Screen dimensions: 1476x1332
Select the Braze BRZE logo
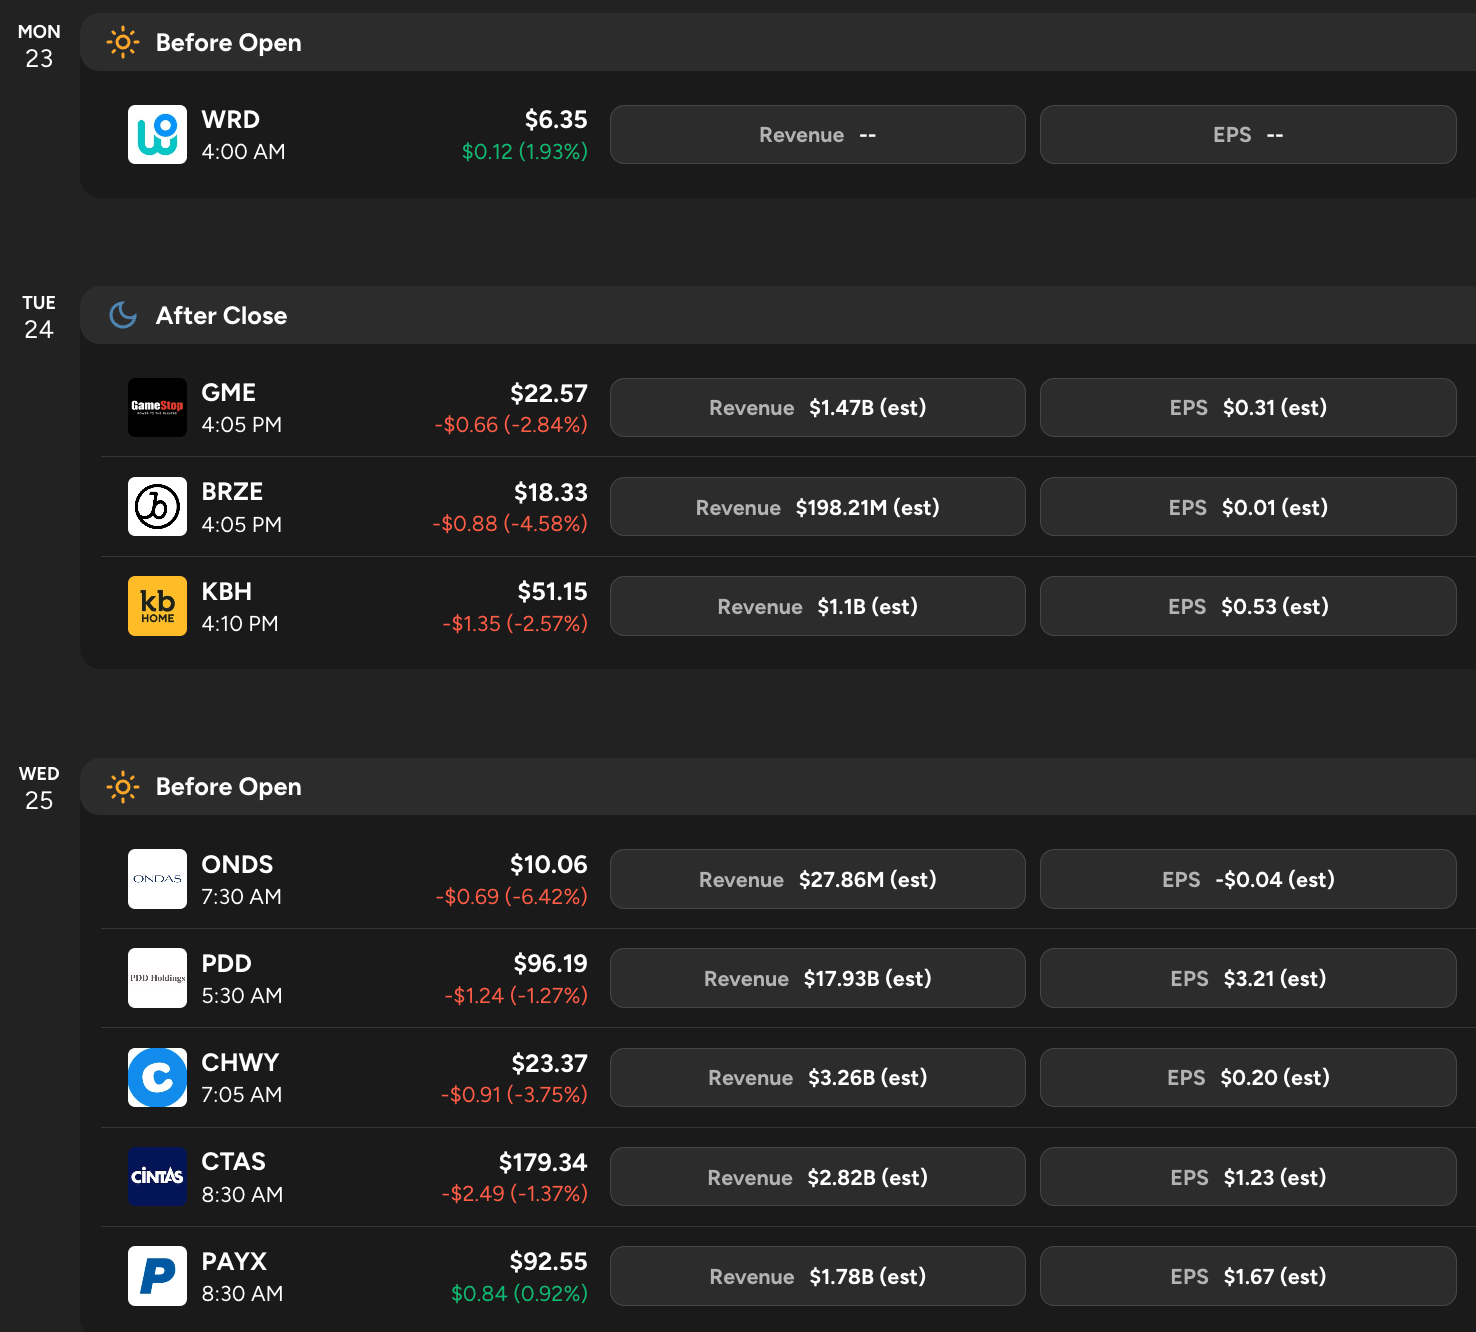point(157,507)
